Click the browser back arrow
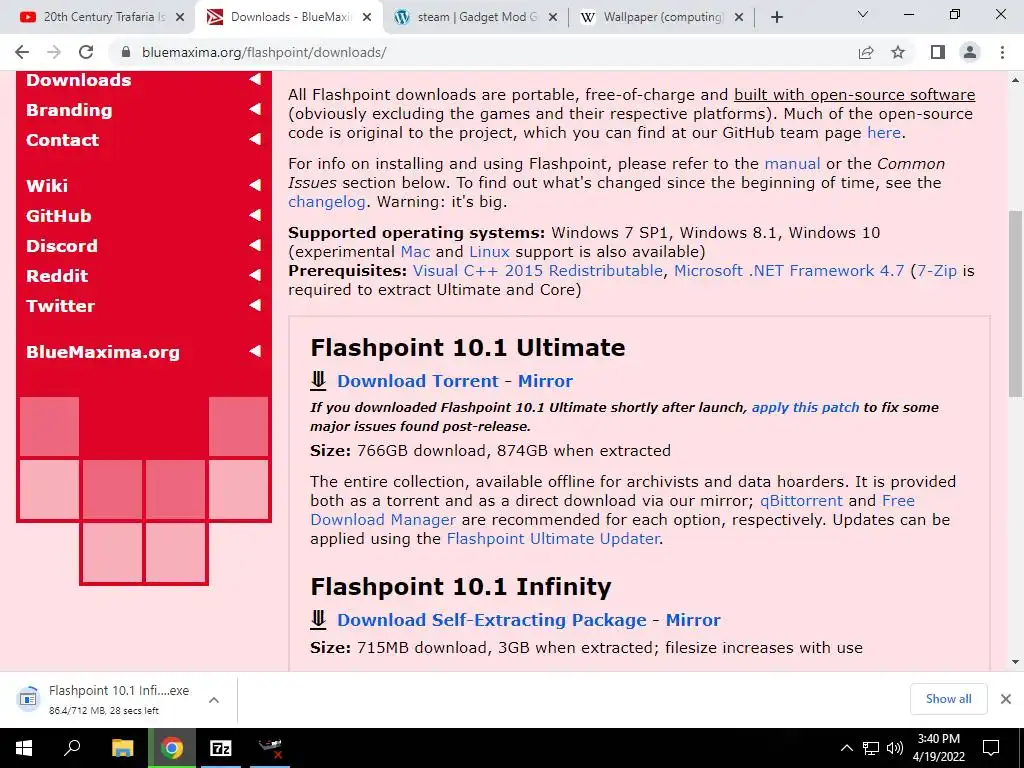1024x768 pixels. (22, 52)
